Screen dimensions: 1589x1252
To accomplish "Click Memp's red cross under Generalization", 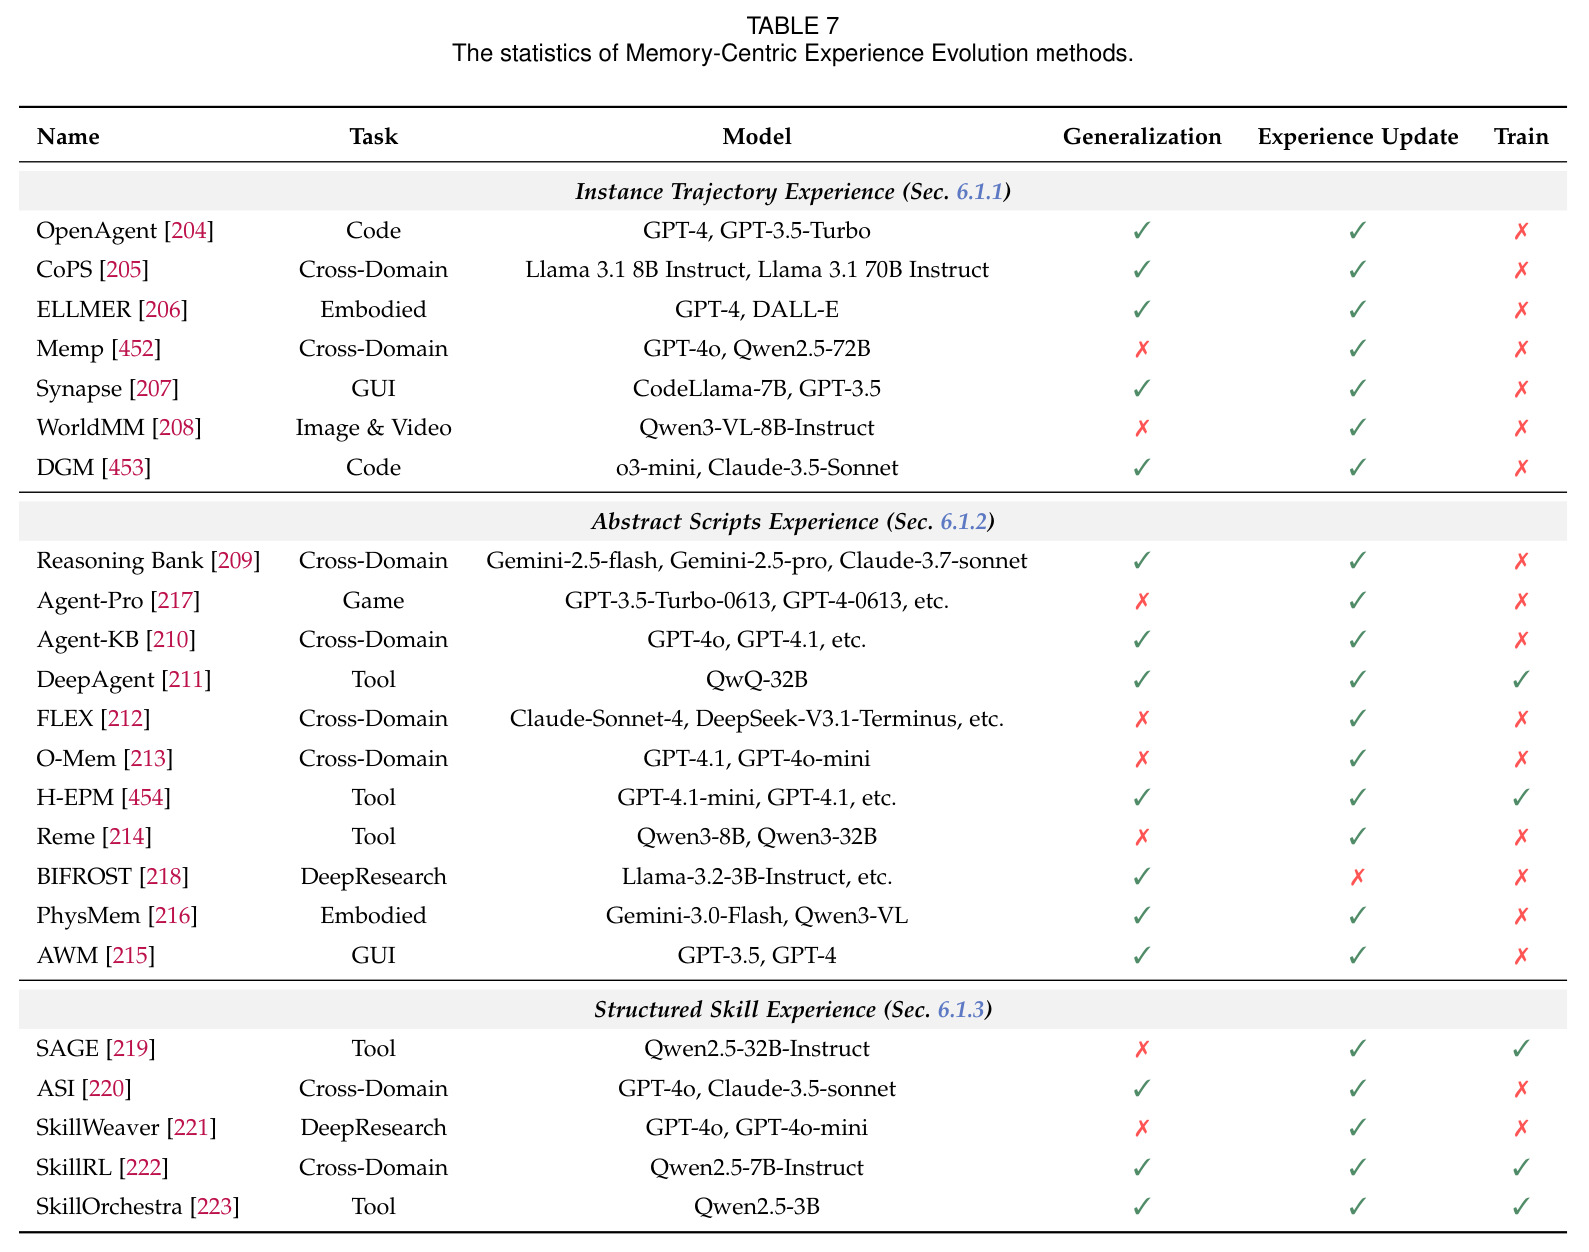I will click(x=1142, y=349).
